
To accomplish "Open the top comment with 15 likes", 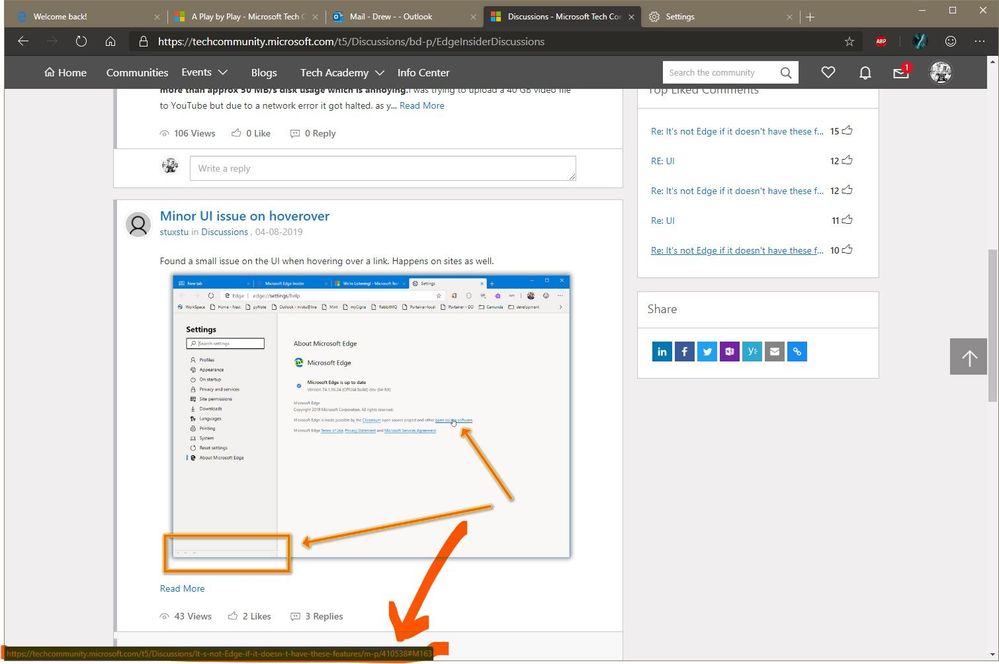I will click(x=737, y=131).
